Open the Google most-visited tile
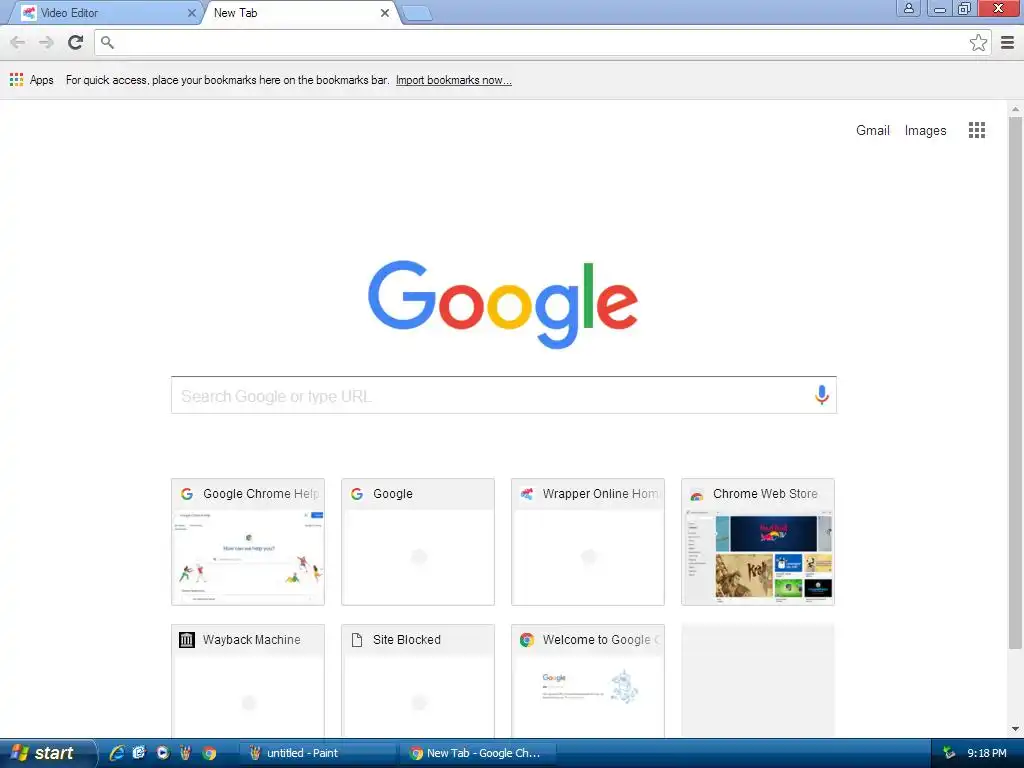 (418, 541)
